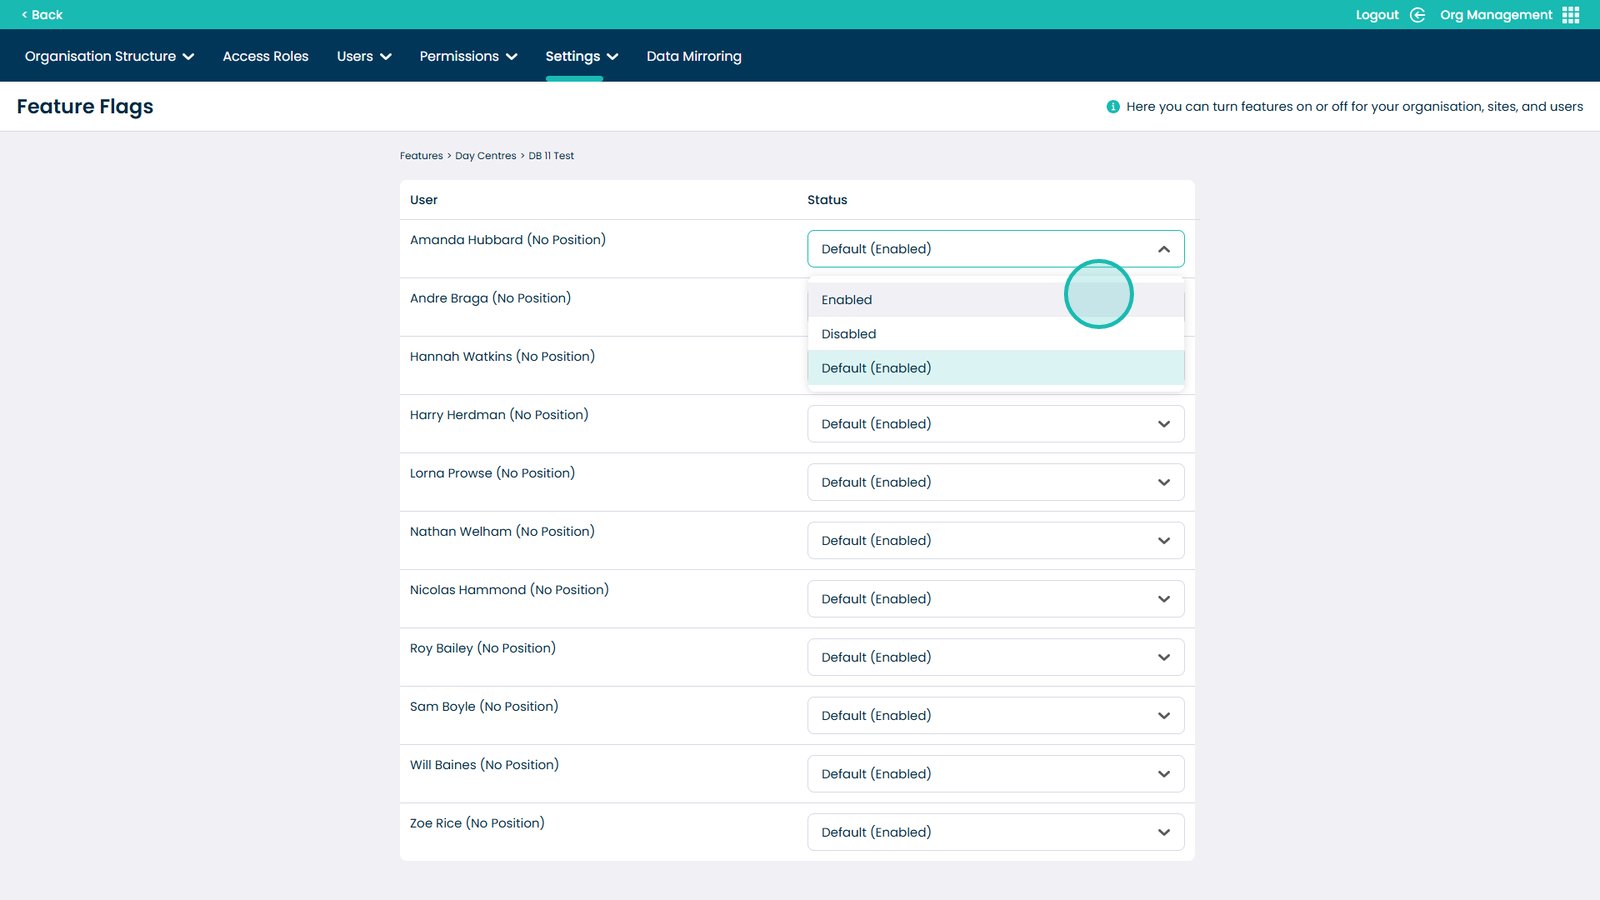
Task: Switch to the Data Mirroring tab
Action: pos(694,56)
